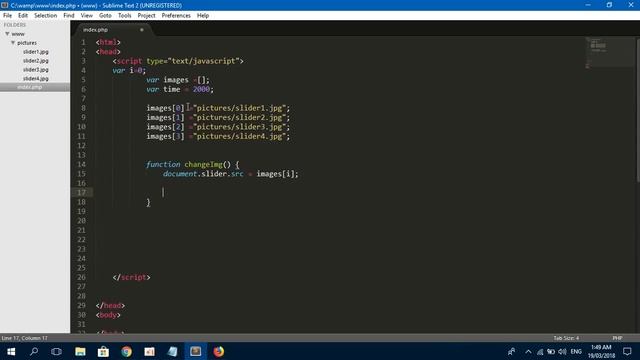The width and height of the screenshot is (640, 360).
Task: Open slider3.jpg in the sidebar
Action: [36, 70]
